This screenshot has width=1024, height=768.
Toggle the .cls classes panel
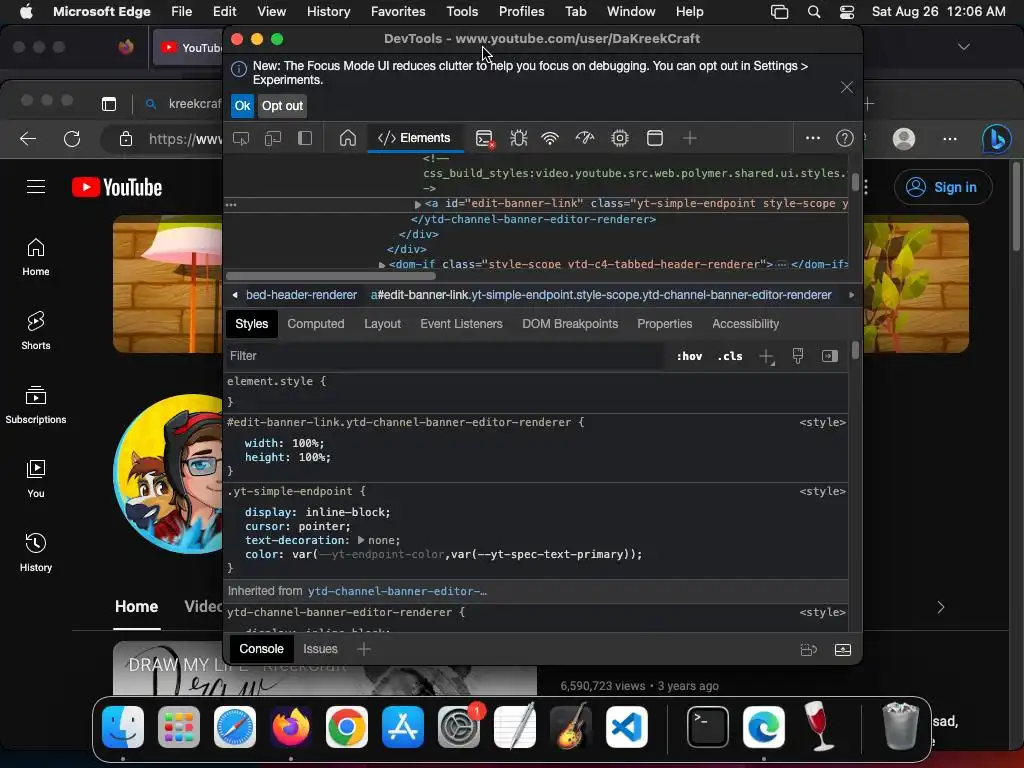point(729,356)
